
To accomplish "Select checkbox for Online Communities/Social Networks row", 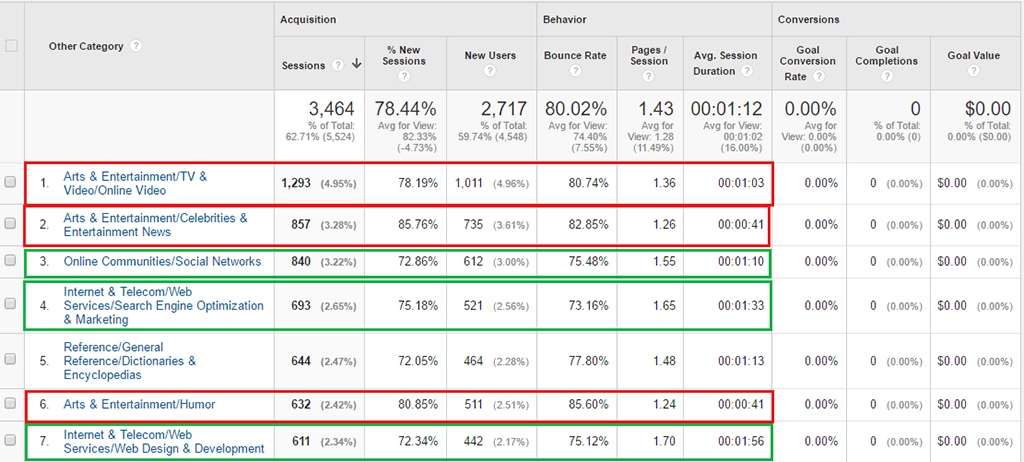I will [x=11, y=261].
